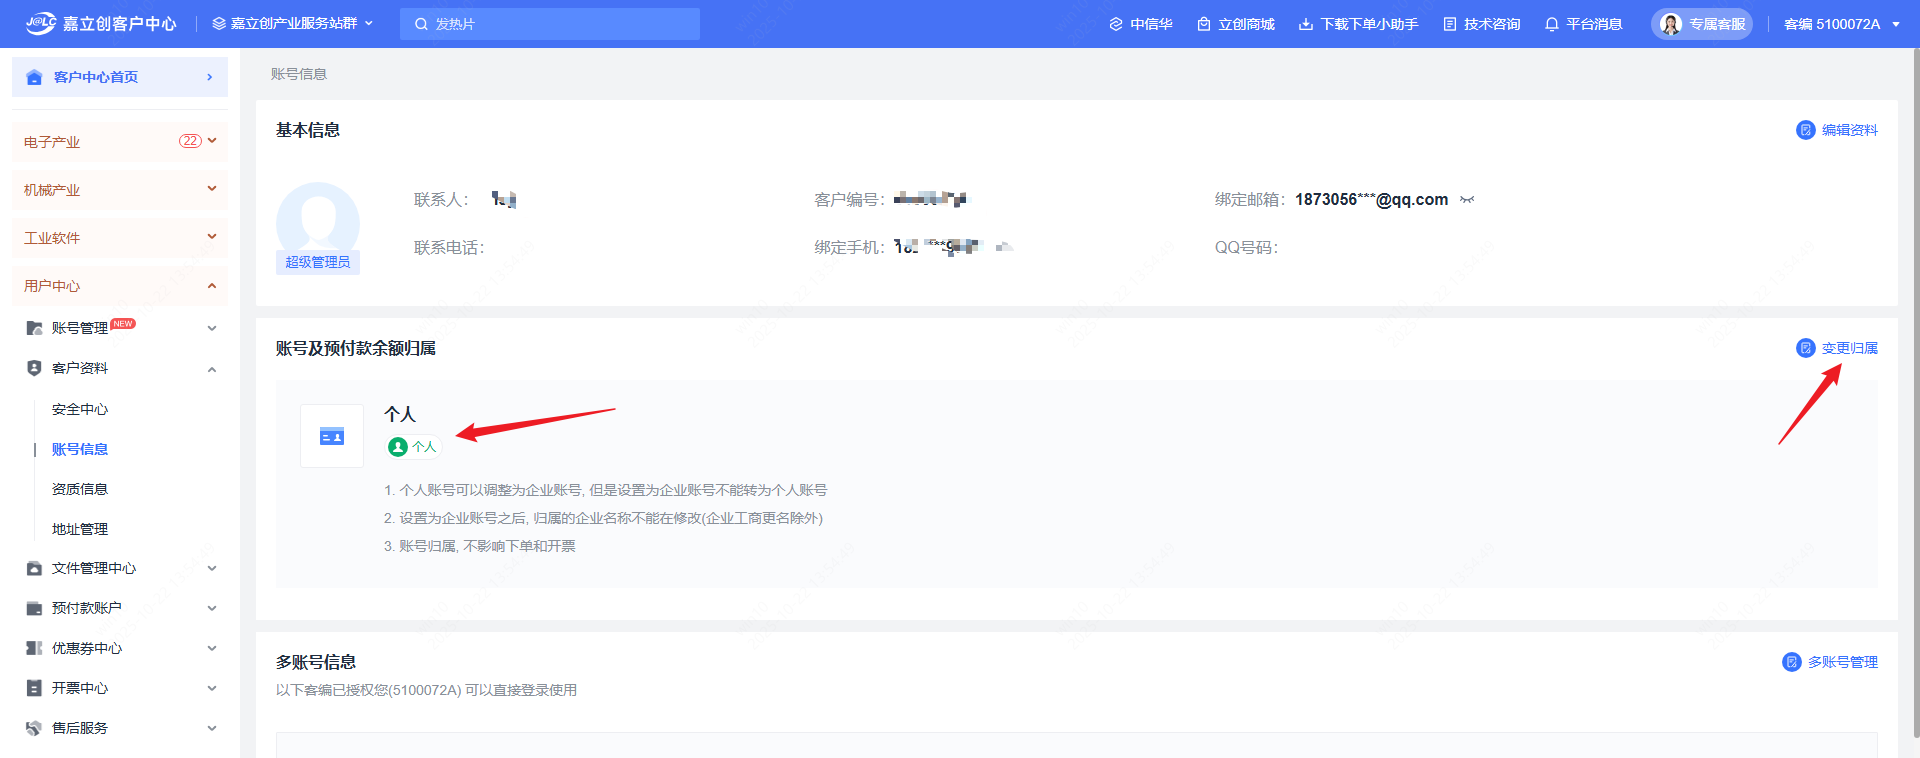Click the 开票中心 invoice icon

pos(34,688)
